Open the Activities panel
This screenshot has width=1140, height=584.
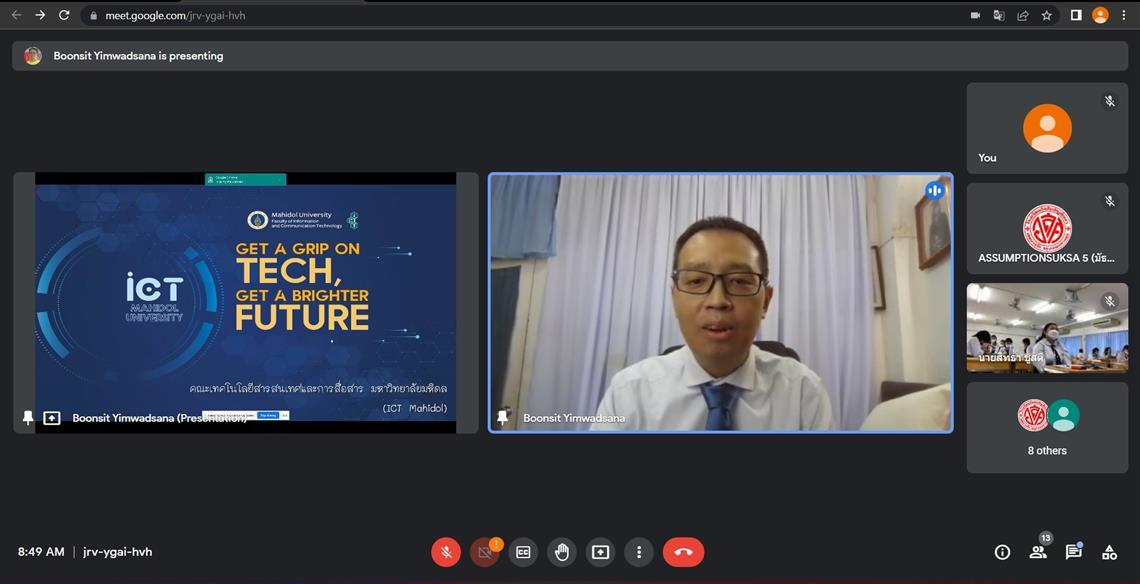pyautogui.click(x=1109, y=552)
